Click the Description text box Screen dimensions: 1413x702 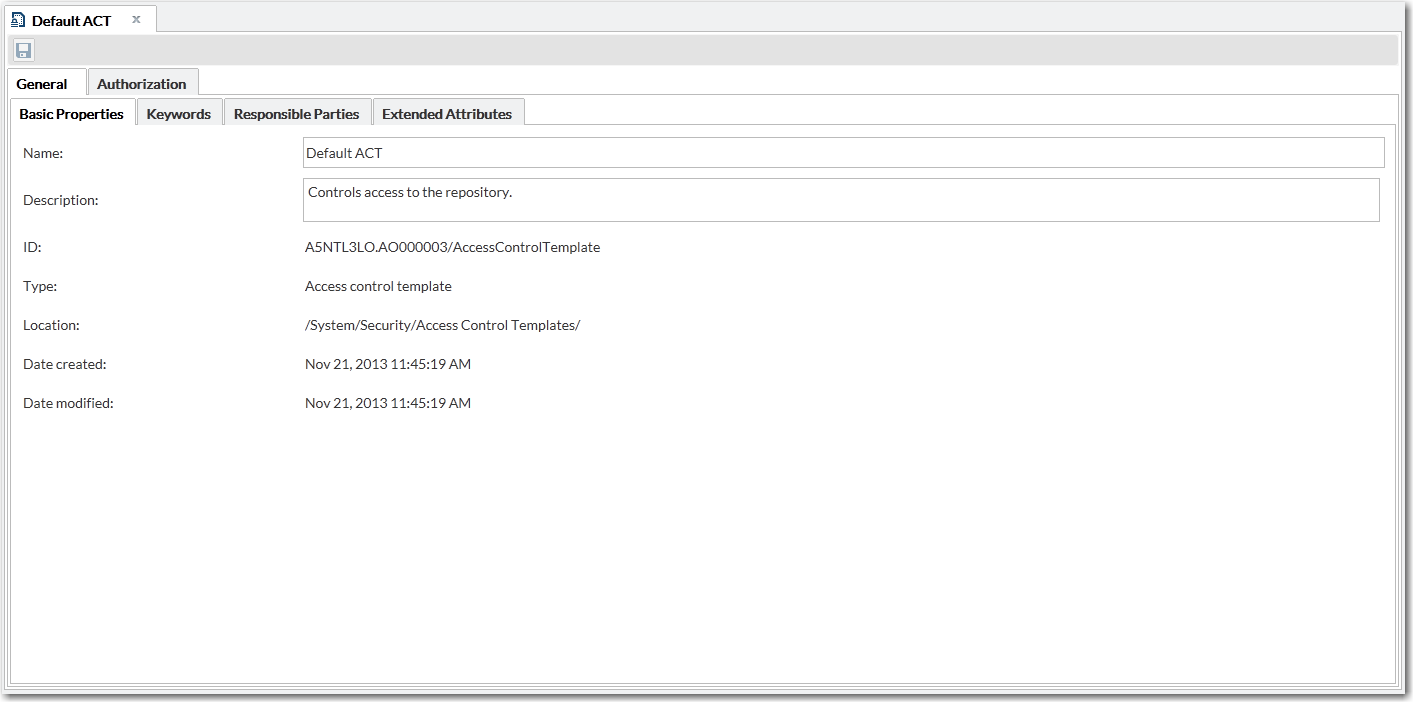click(842, 199)
